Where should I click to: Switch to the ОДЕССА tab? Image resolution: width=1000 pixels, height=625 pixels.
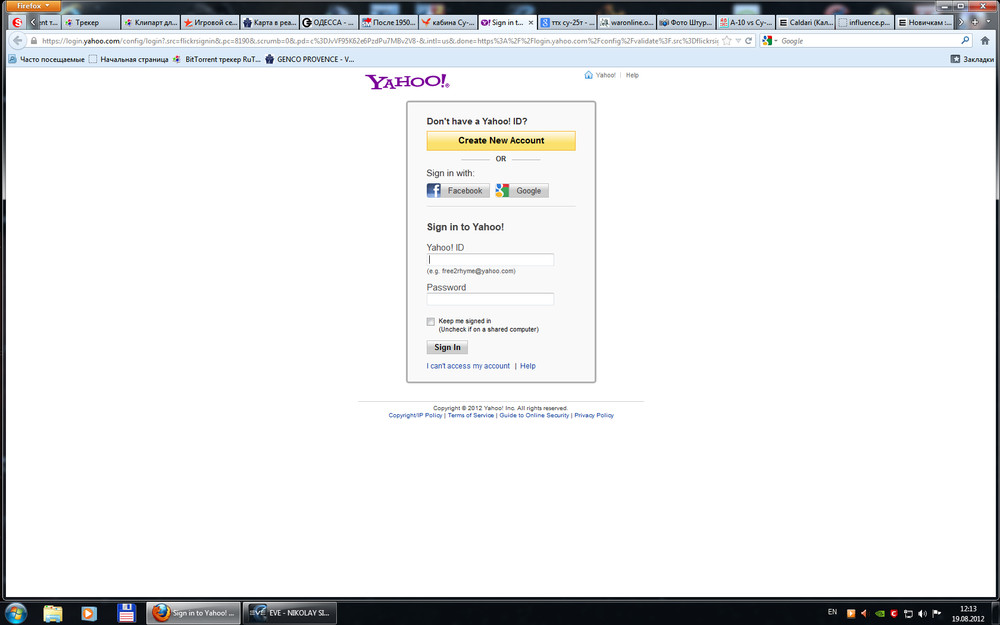point(329,22)
